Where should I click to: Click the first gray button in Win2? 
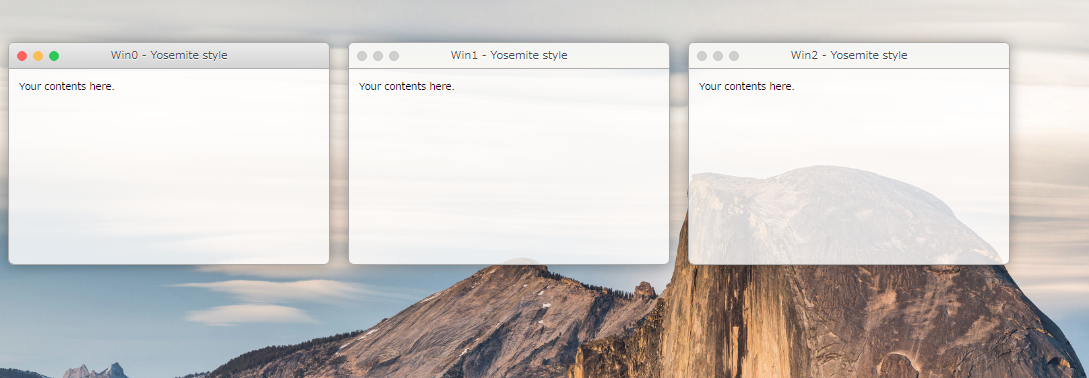pyautogui.click(x=702, y=56)
